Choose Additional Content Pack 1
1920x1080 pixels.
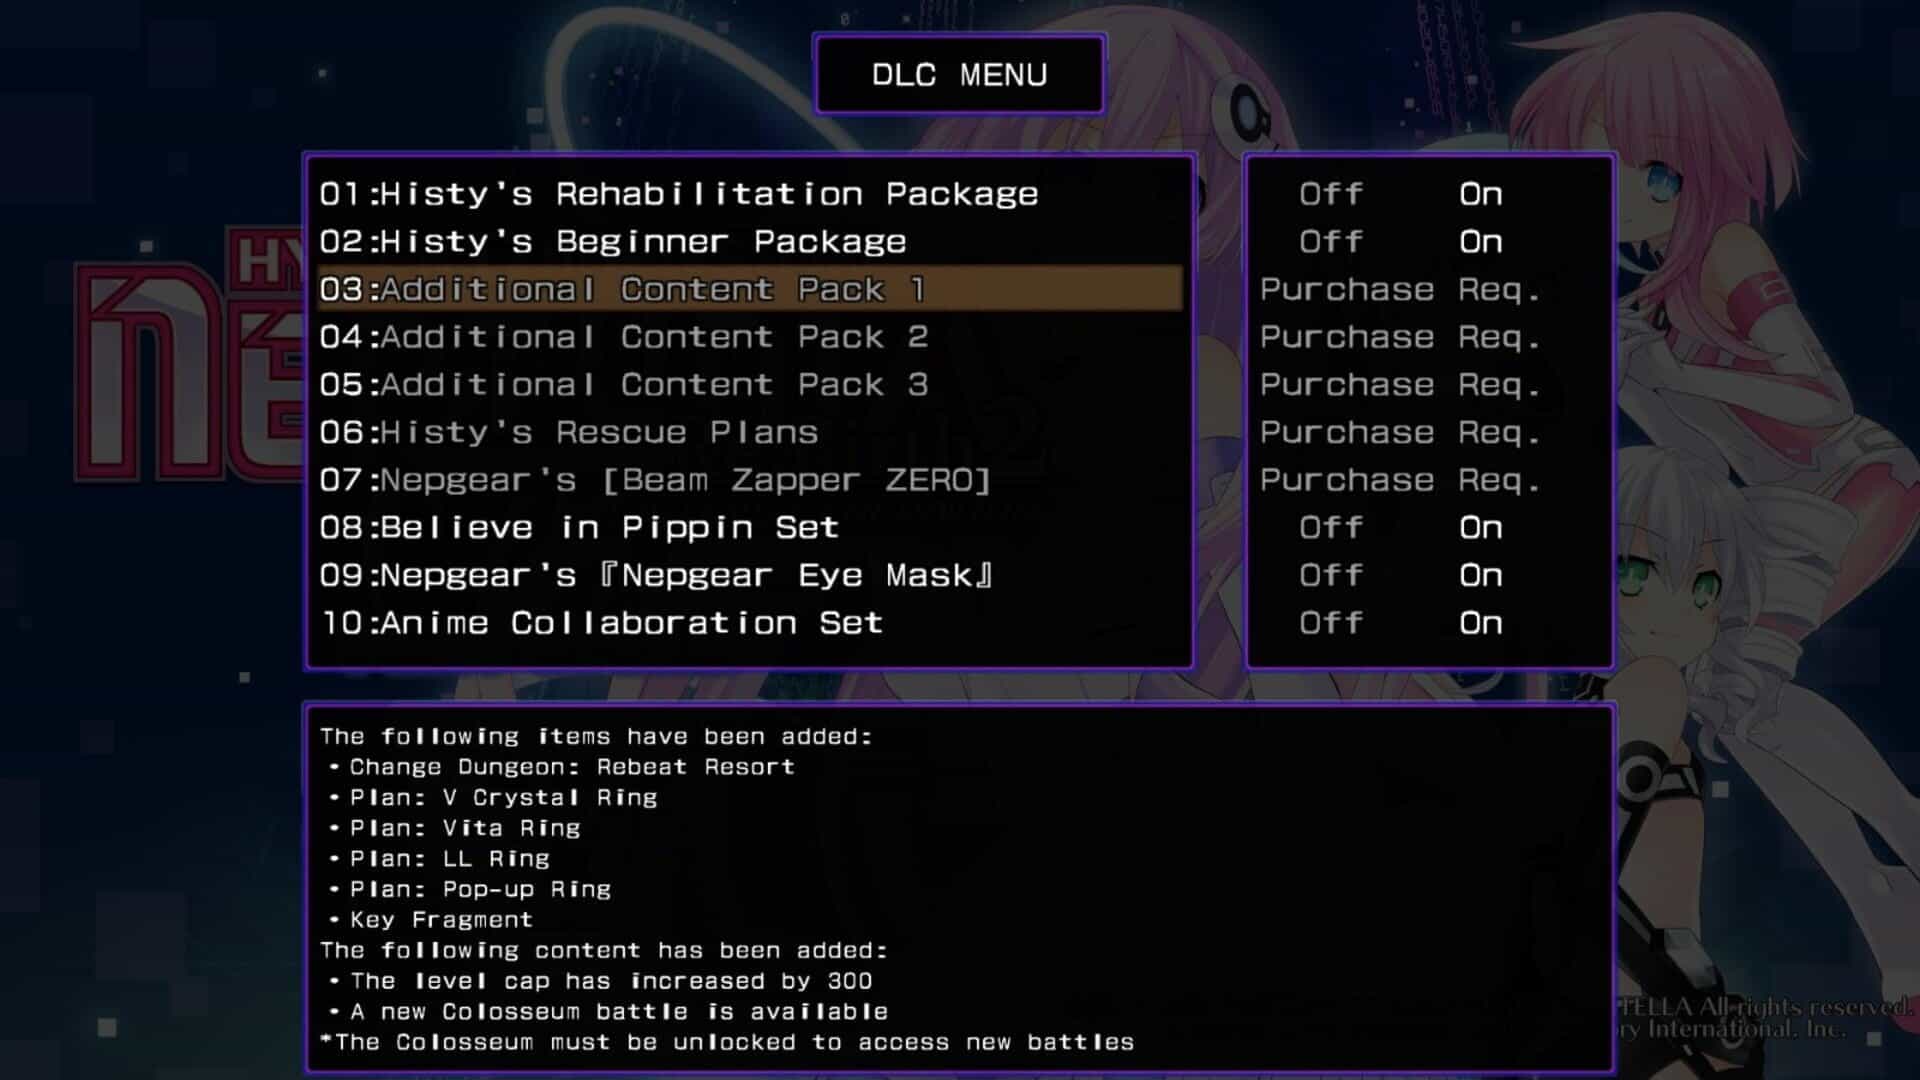(x=750, y=289)
